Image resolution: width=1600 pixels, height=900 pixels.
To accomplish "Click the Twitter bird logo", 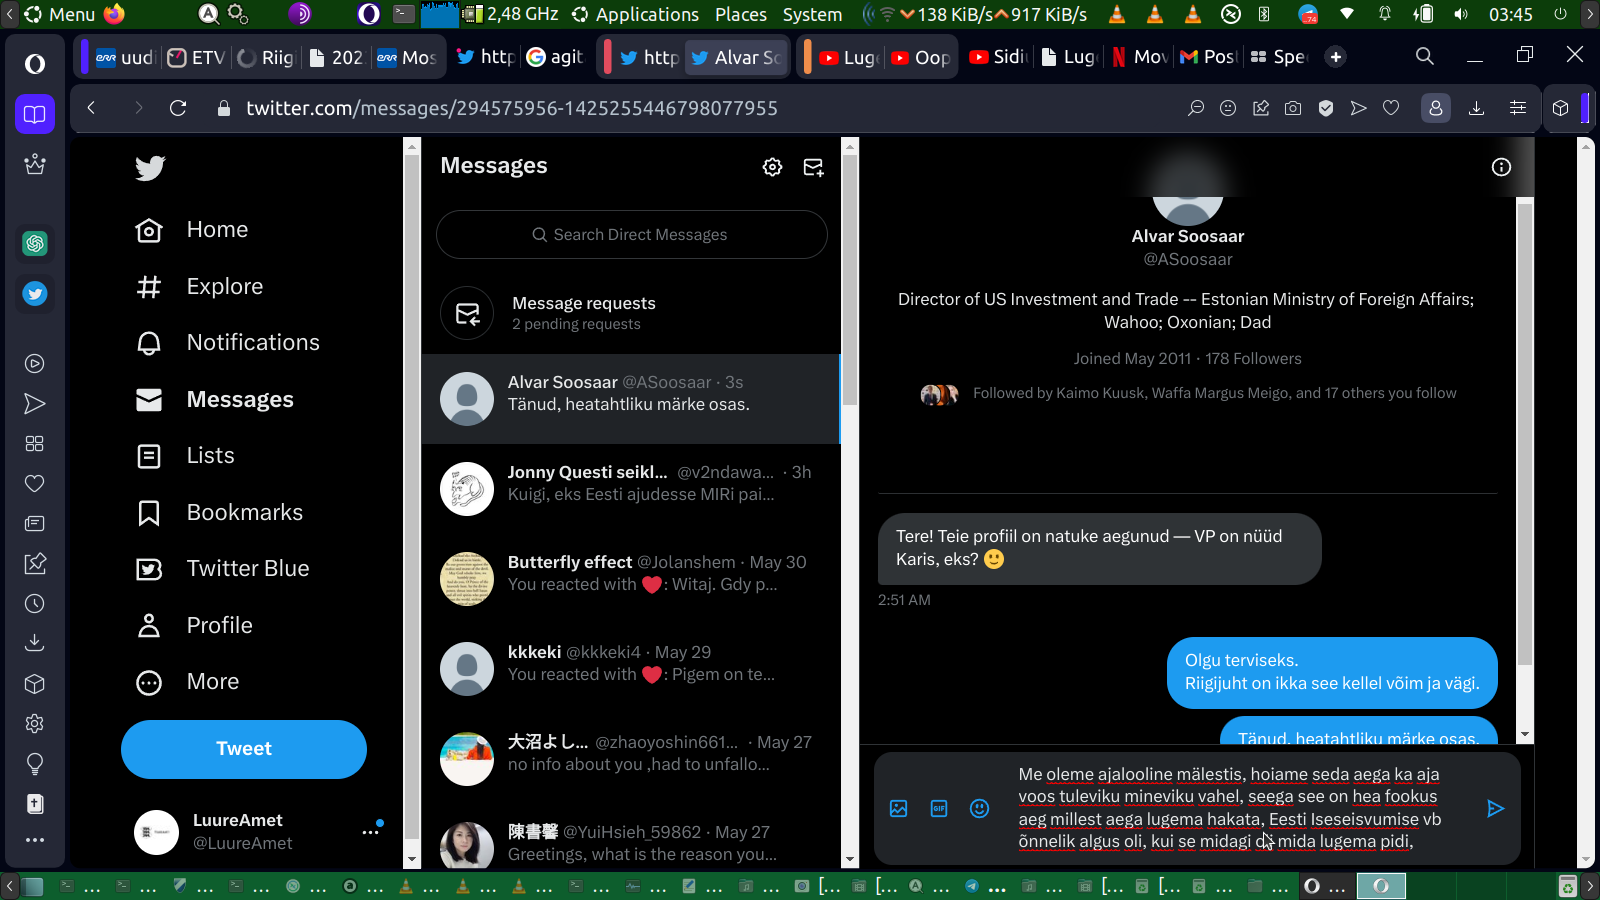I will click(150, 168).
